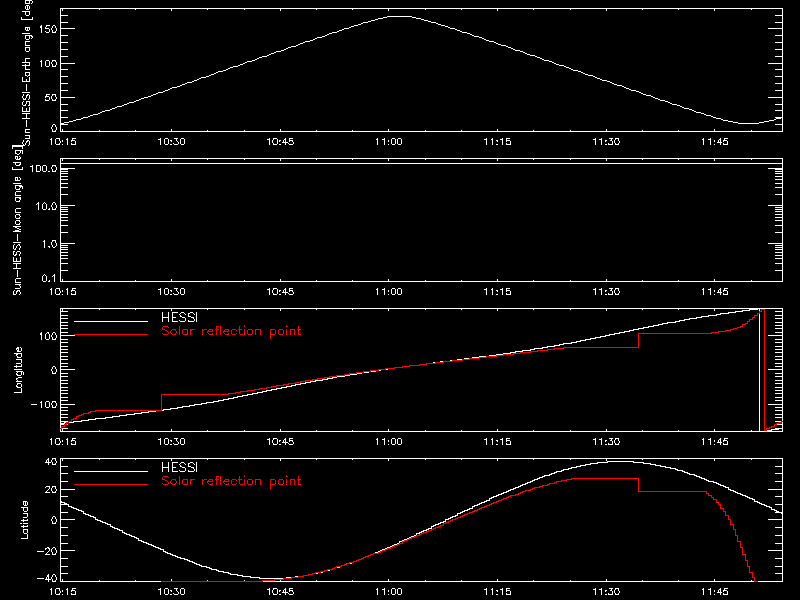Click the red 'Solar reflection point' label in the Latitude plot
The image size is (800, 600).
[231, 481]
